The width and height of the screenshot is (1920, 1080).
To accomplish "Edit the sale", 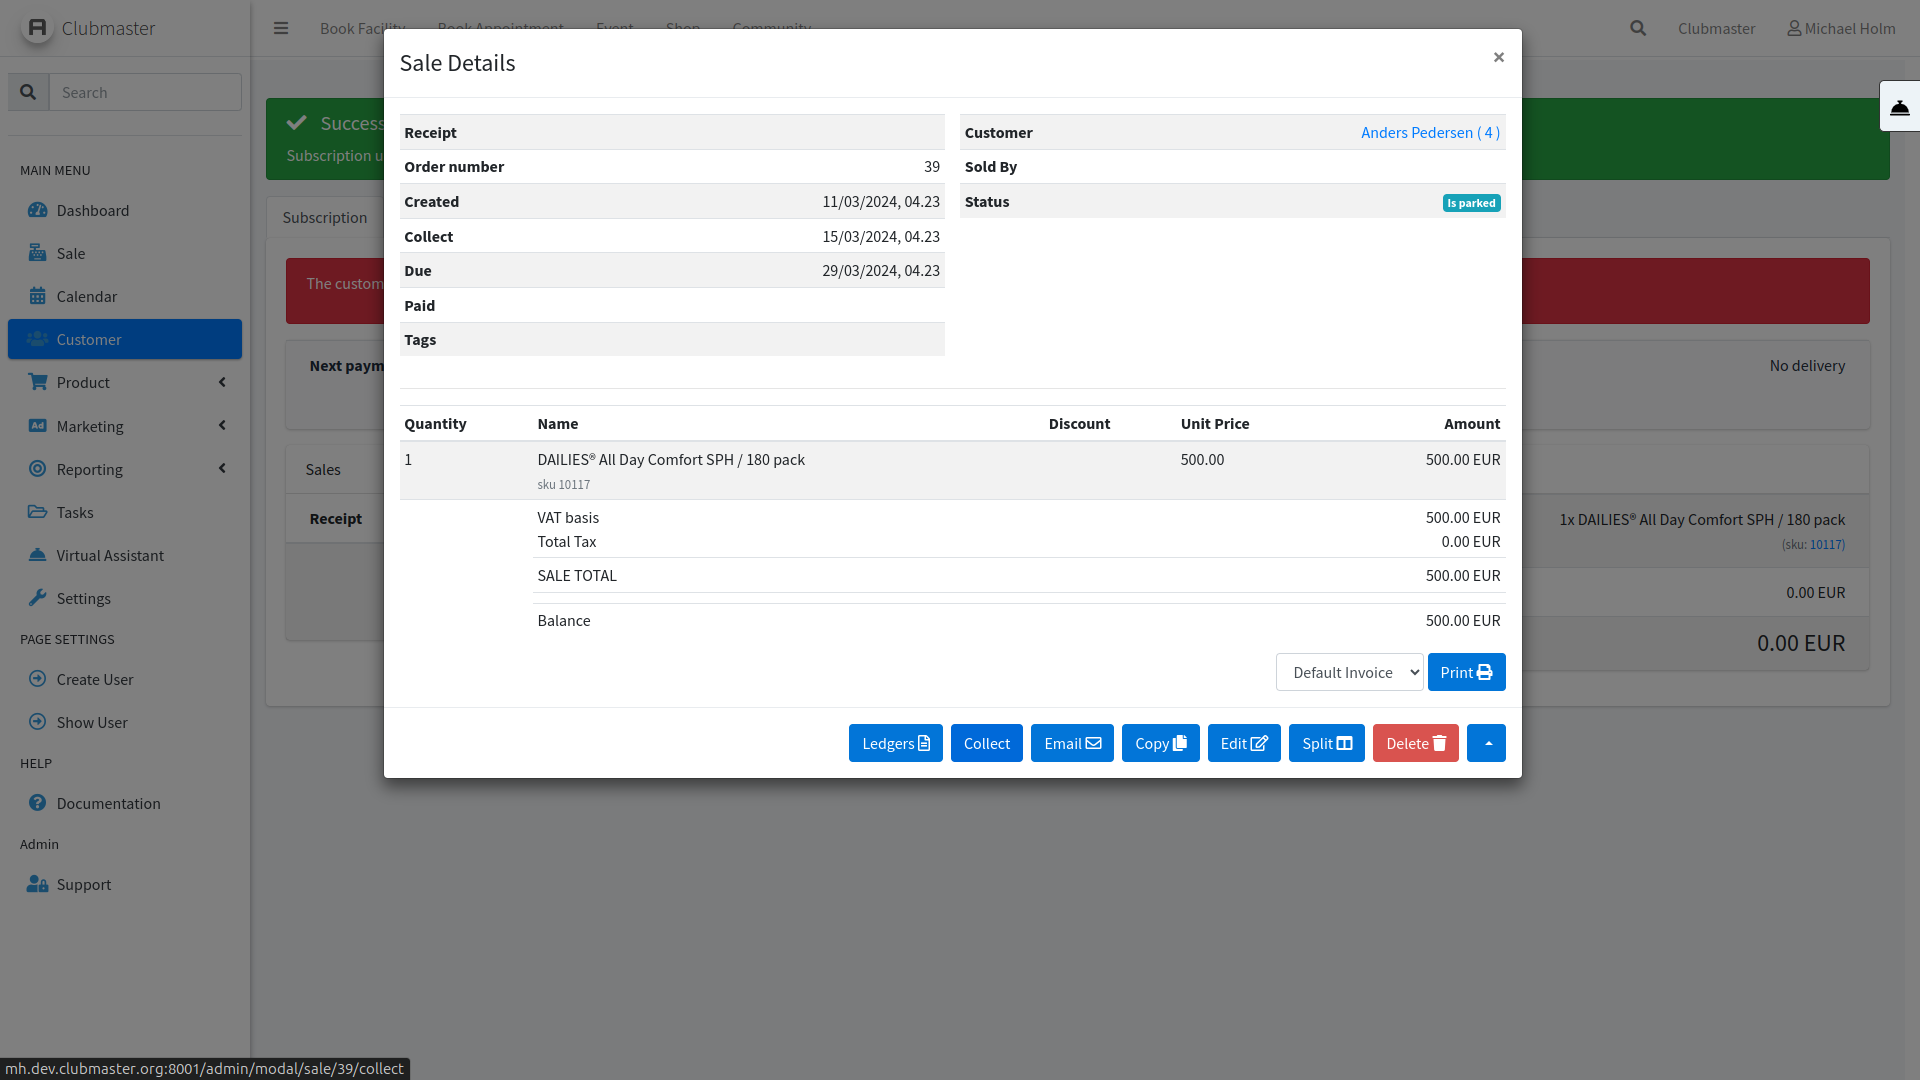I will tap(1243, 743).
